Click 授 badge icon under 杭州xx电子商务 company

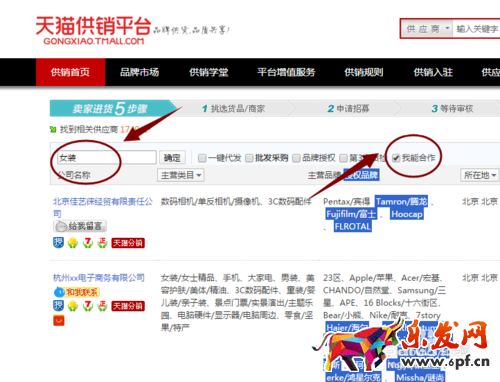pyautogui.click(x=58, y=306)
